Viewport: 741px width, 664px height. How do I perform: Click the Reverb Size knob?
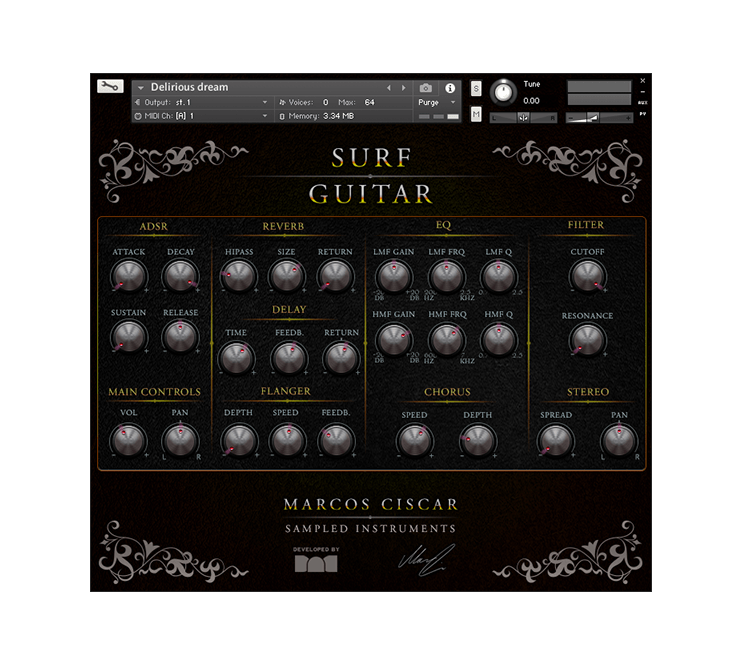click(x=286, y=276)
